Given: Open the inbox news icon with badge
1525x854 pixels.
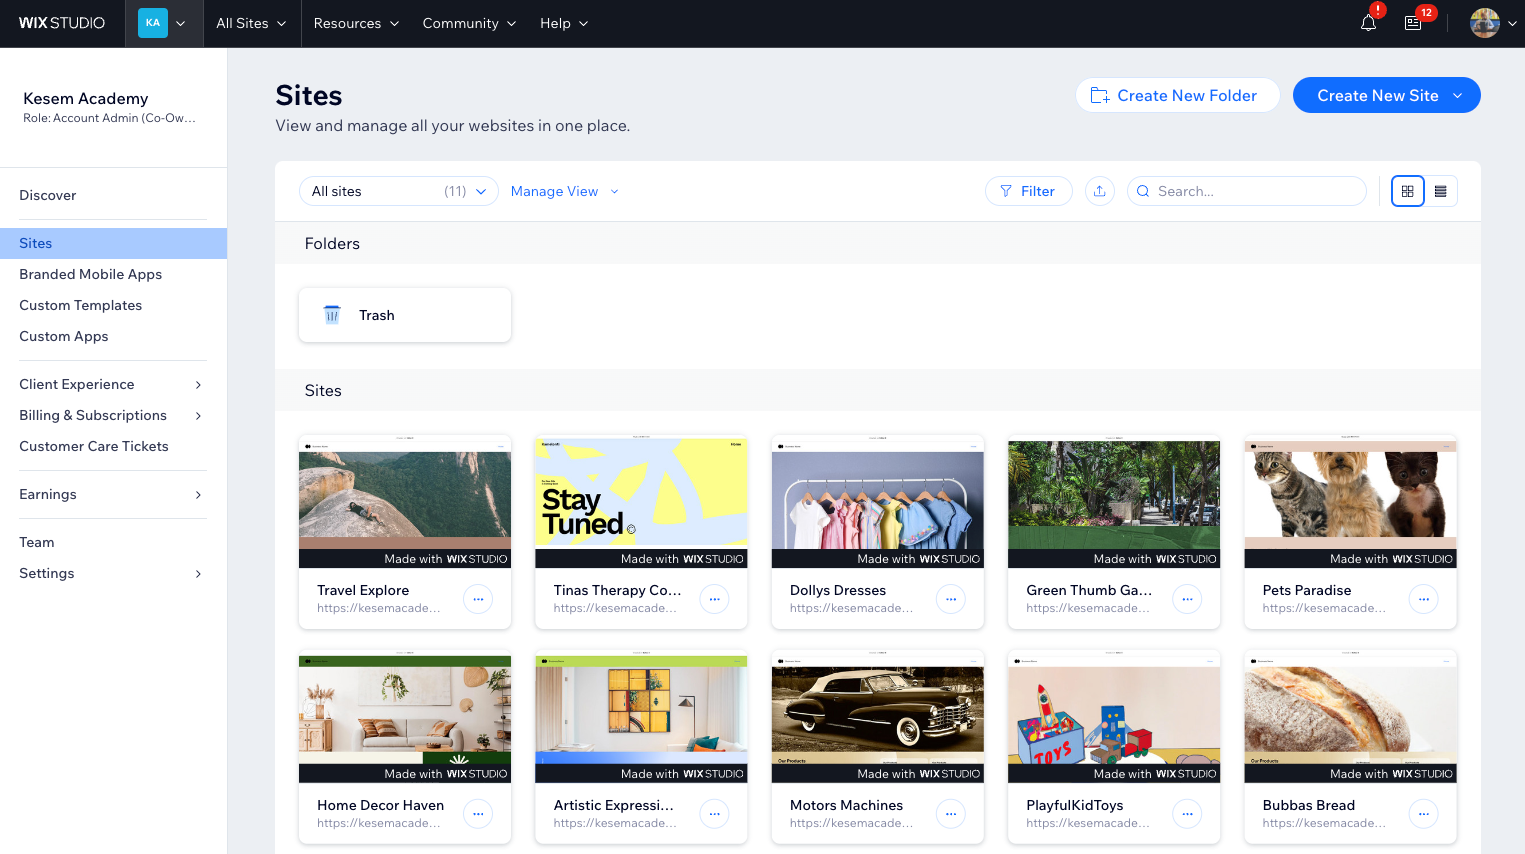Looking at the screenshot, I should [1413, 23].
